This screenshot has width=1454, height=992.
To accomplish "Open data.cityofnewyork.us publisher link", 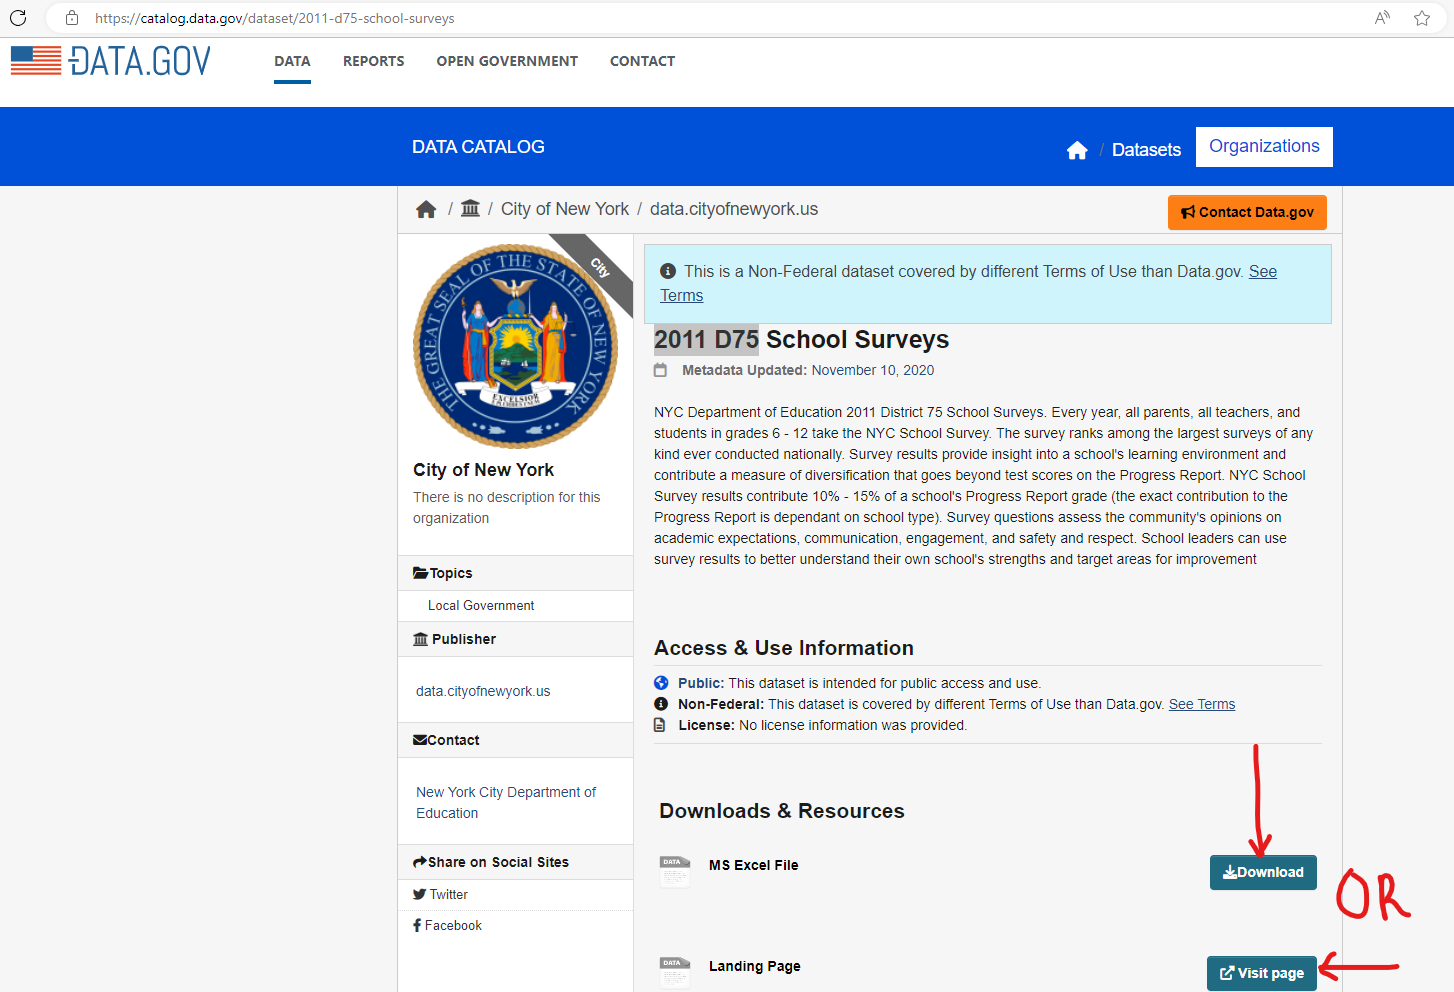I will pos(483,691).
